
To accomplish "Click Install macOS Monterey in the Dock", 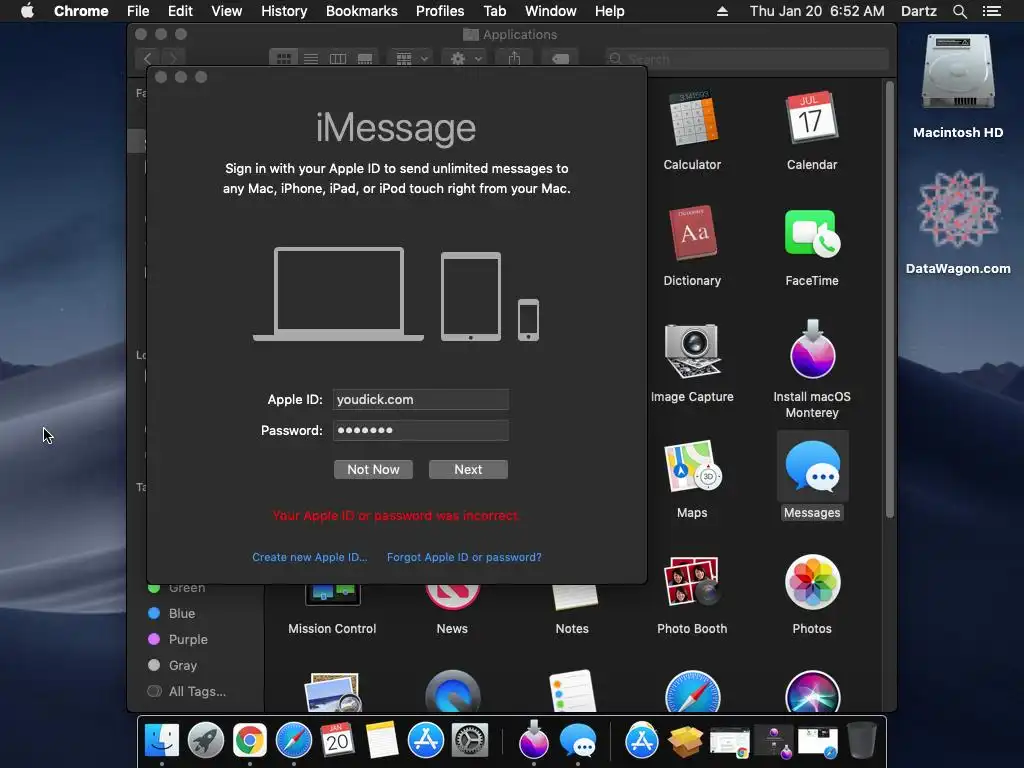I will [x=534, y=739].
